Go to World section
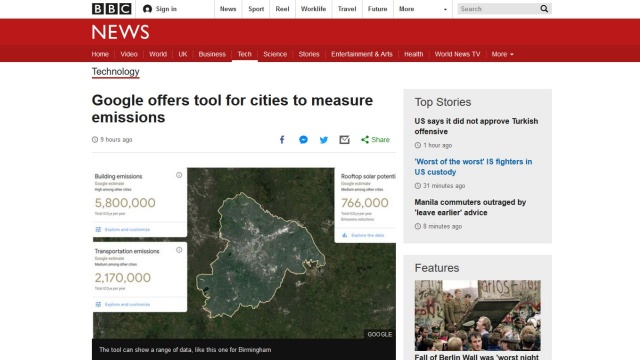 pyautogui.click(x=158, y=54)
